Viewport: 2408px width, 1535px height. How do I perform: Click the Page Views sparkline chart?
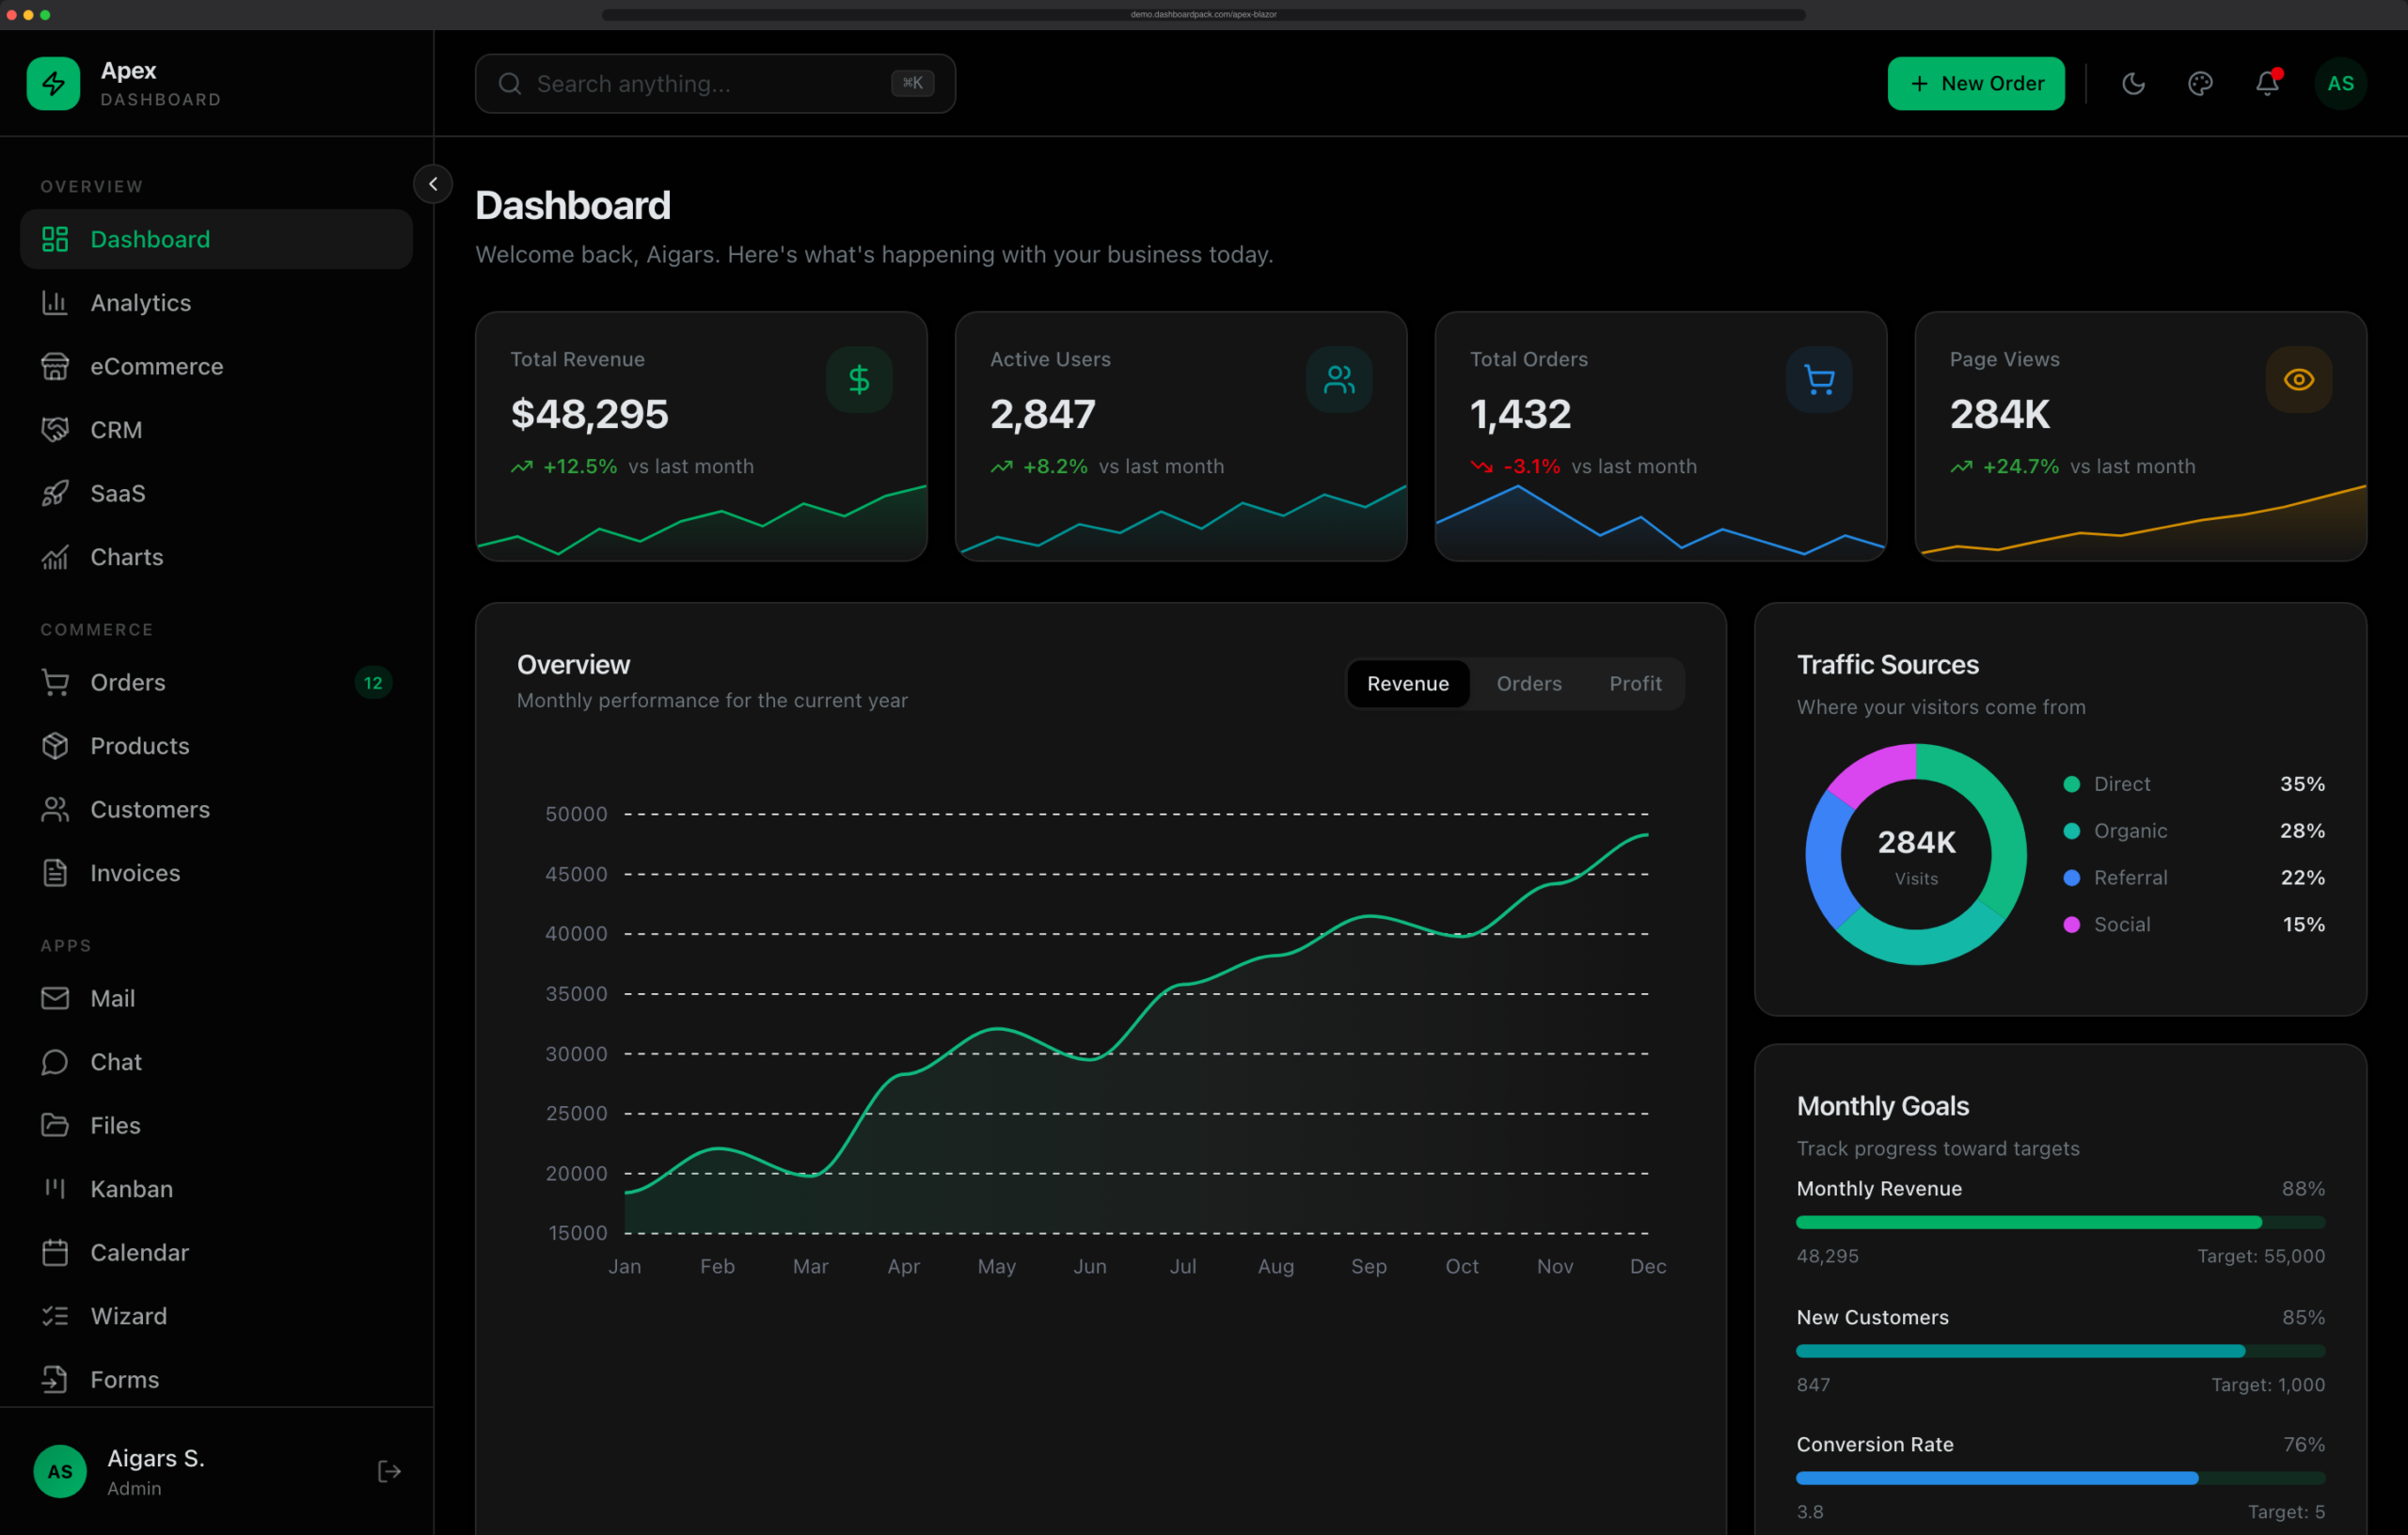coord(2140,521)
